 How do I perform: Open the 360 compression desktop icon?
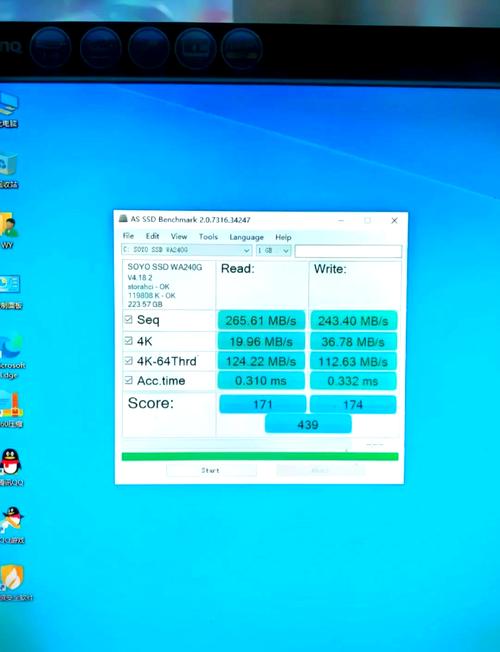click(11, 410)
